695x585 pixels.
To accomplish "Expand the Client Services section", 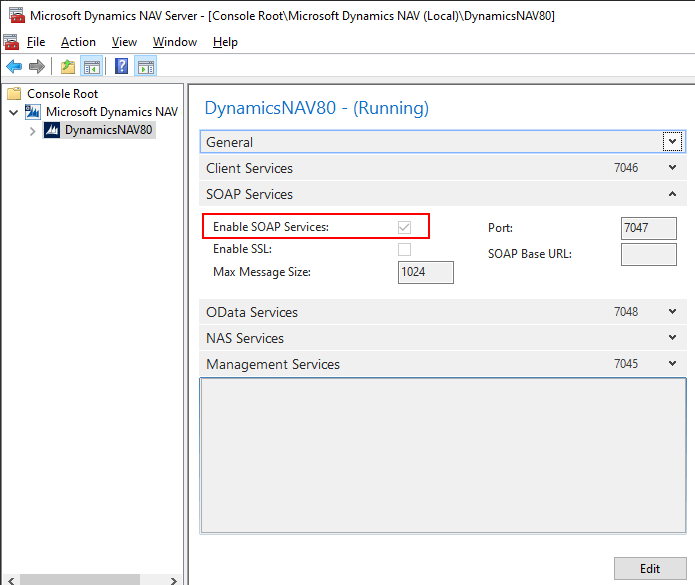I will [x=673, y=168].
